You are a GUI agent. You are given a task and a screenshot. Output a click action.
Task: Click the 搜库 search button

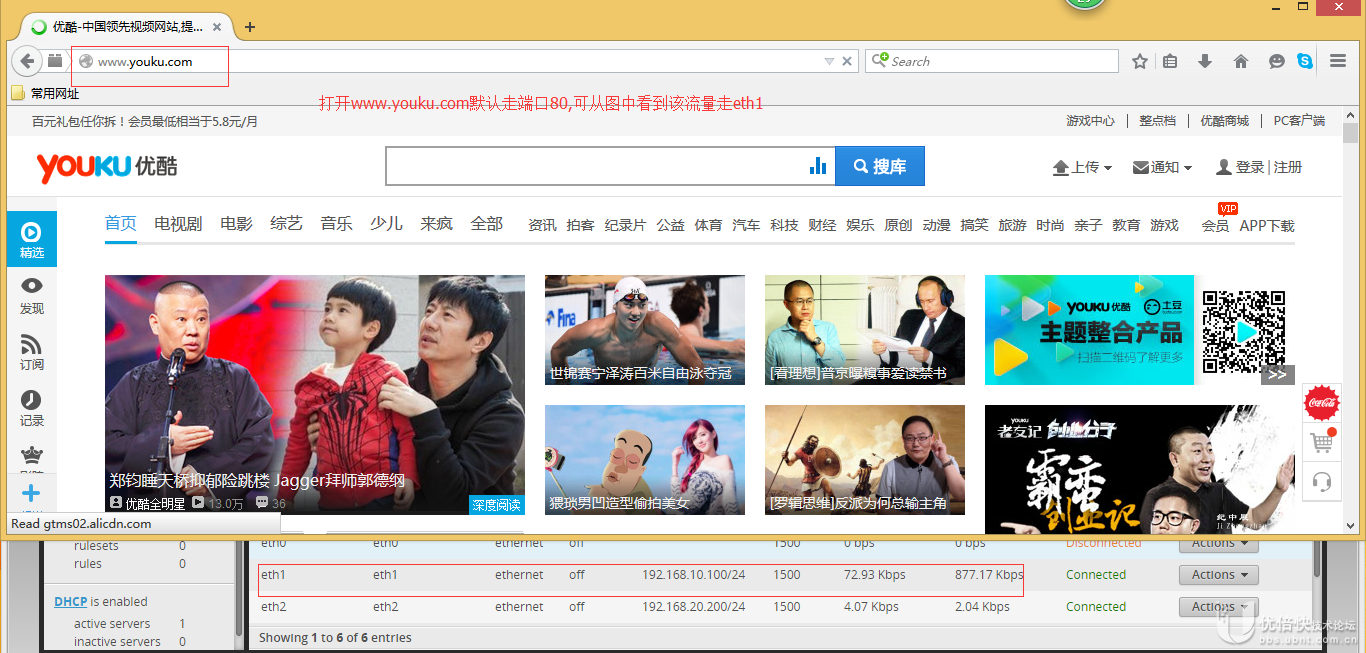[880, 166]
